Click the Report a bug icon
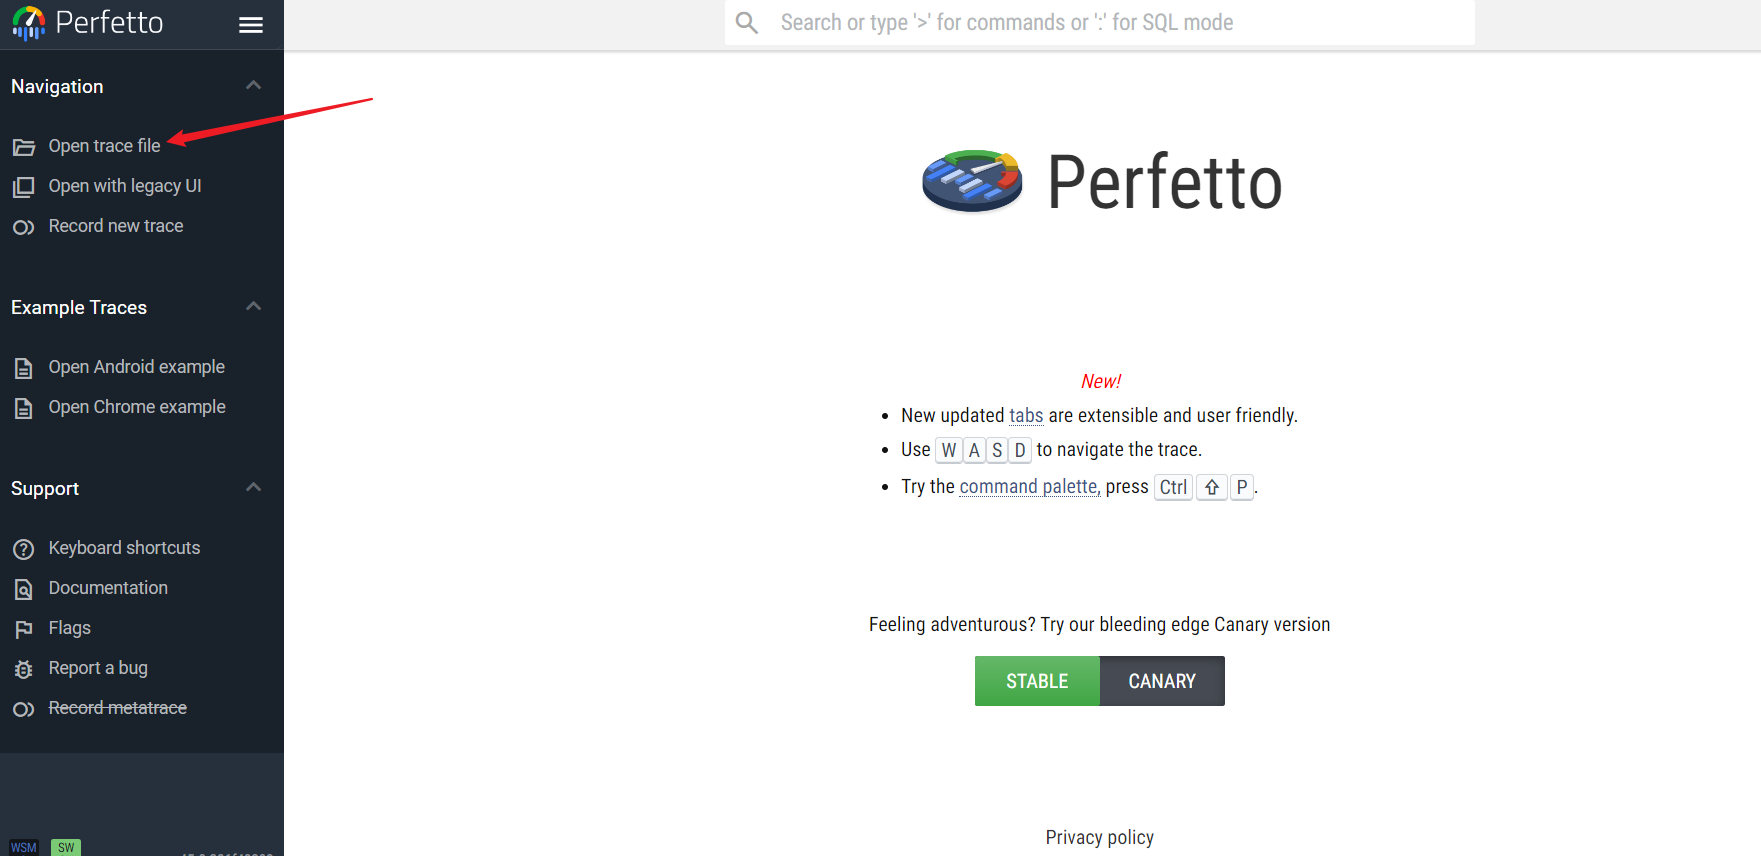 (24, 669)
